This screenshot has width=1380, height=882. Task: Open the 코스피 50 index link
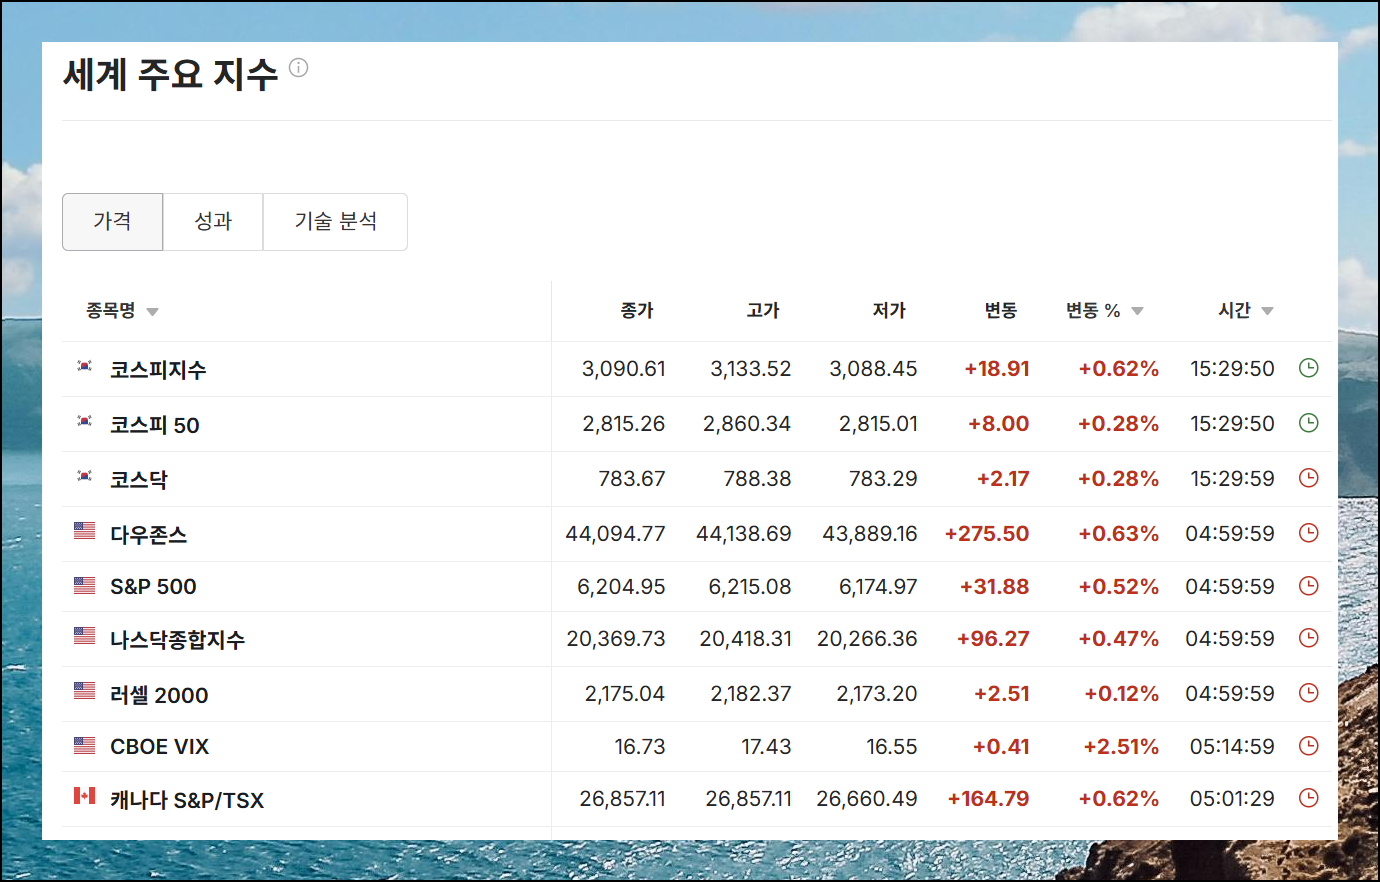point(155,425)
